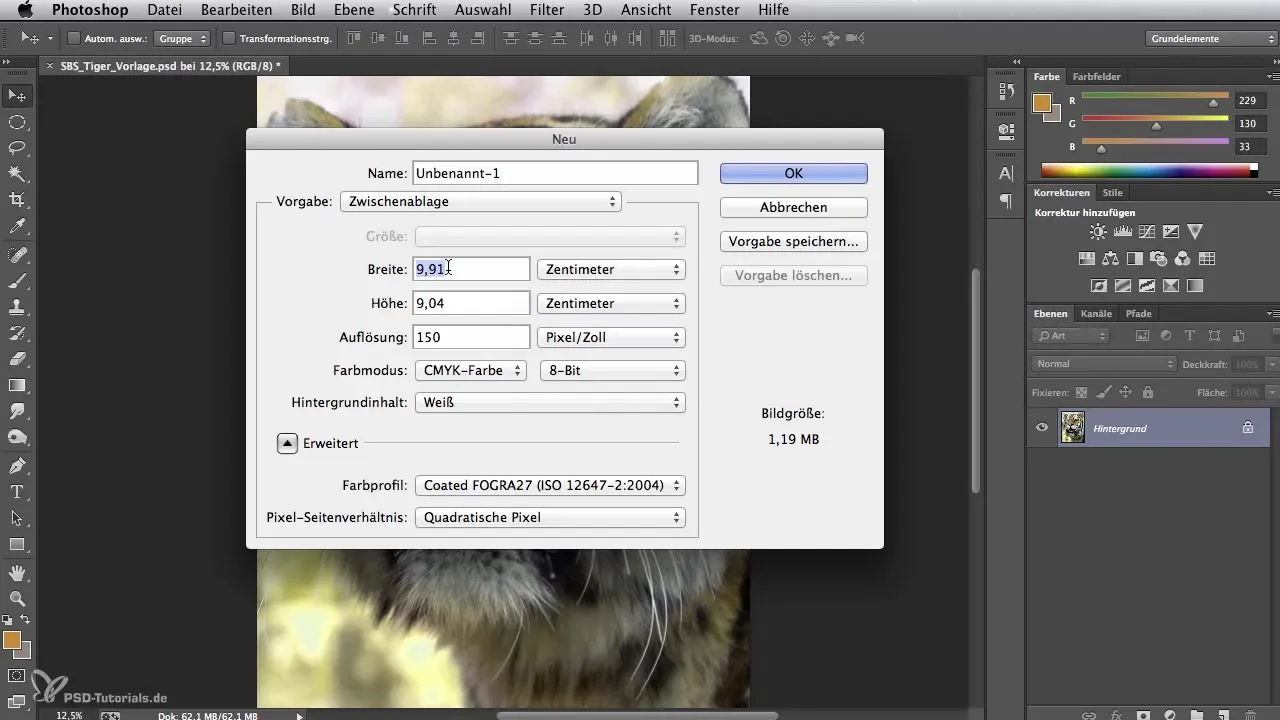Open the Auflösung unit Pixel/Zoll dropdown
Image resolution: width=1280 pixels, height=720 pixels.
pyautogui.click(x=611, y=337)
